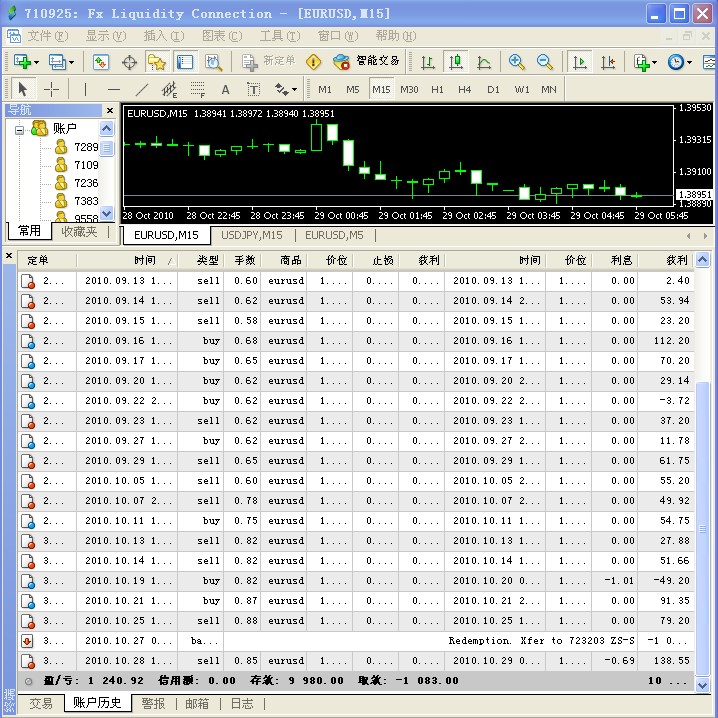Switch chart to bar chart display

pos(428,62)
